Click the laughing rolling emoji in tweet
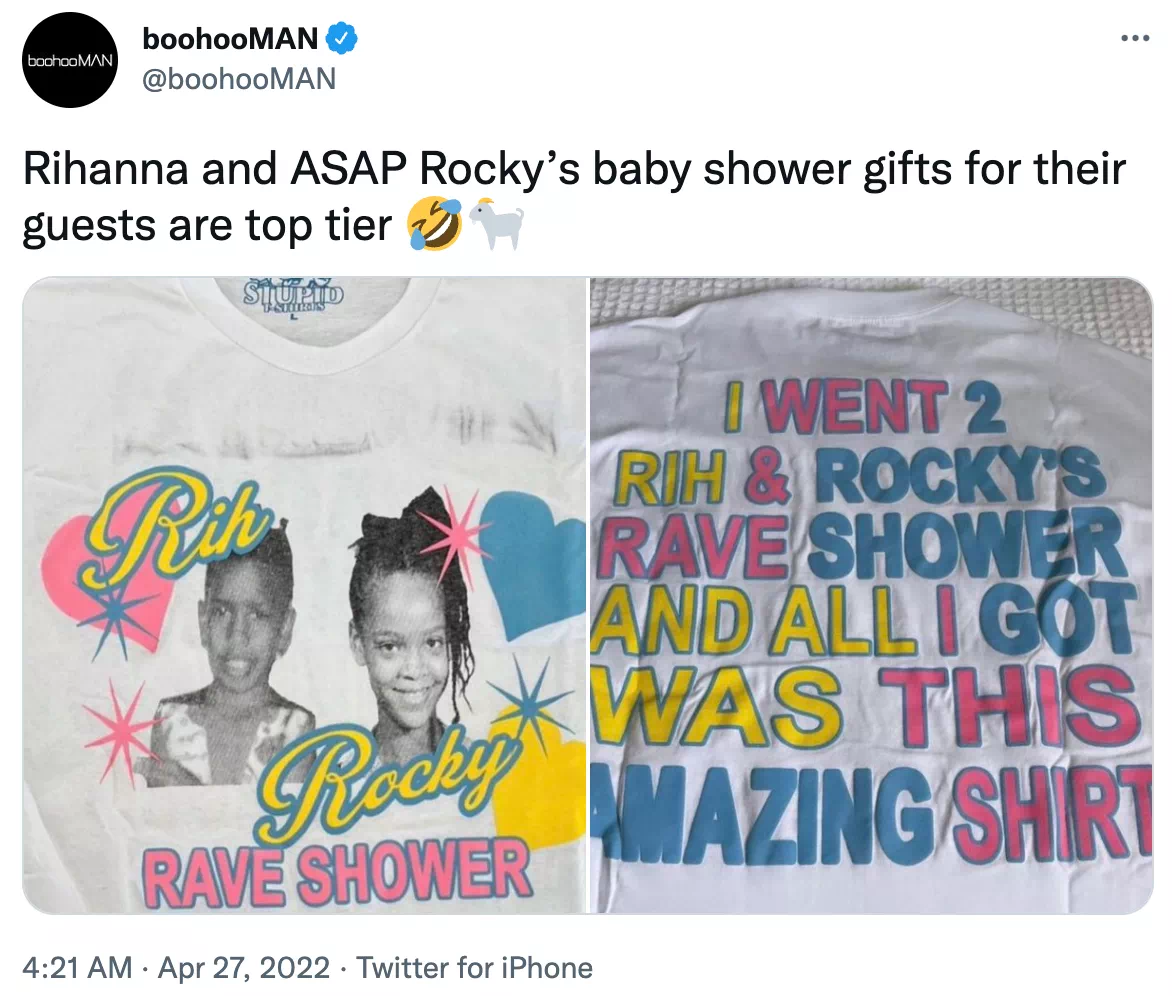The height and width of the screenshot is (996, 1172). point(434,226)
